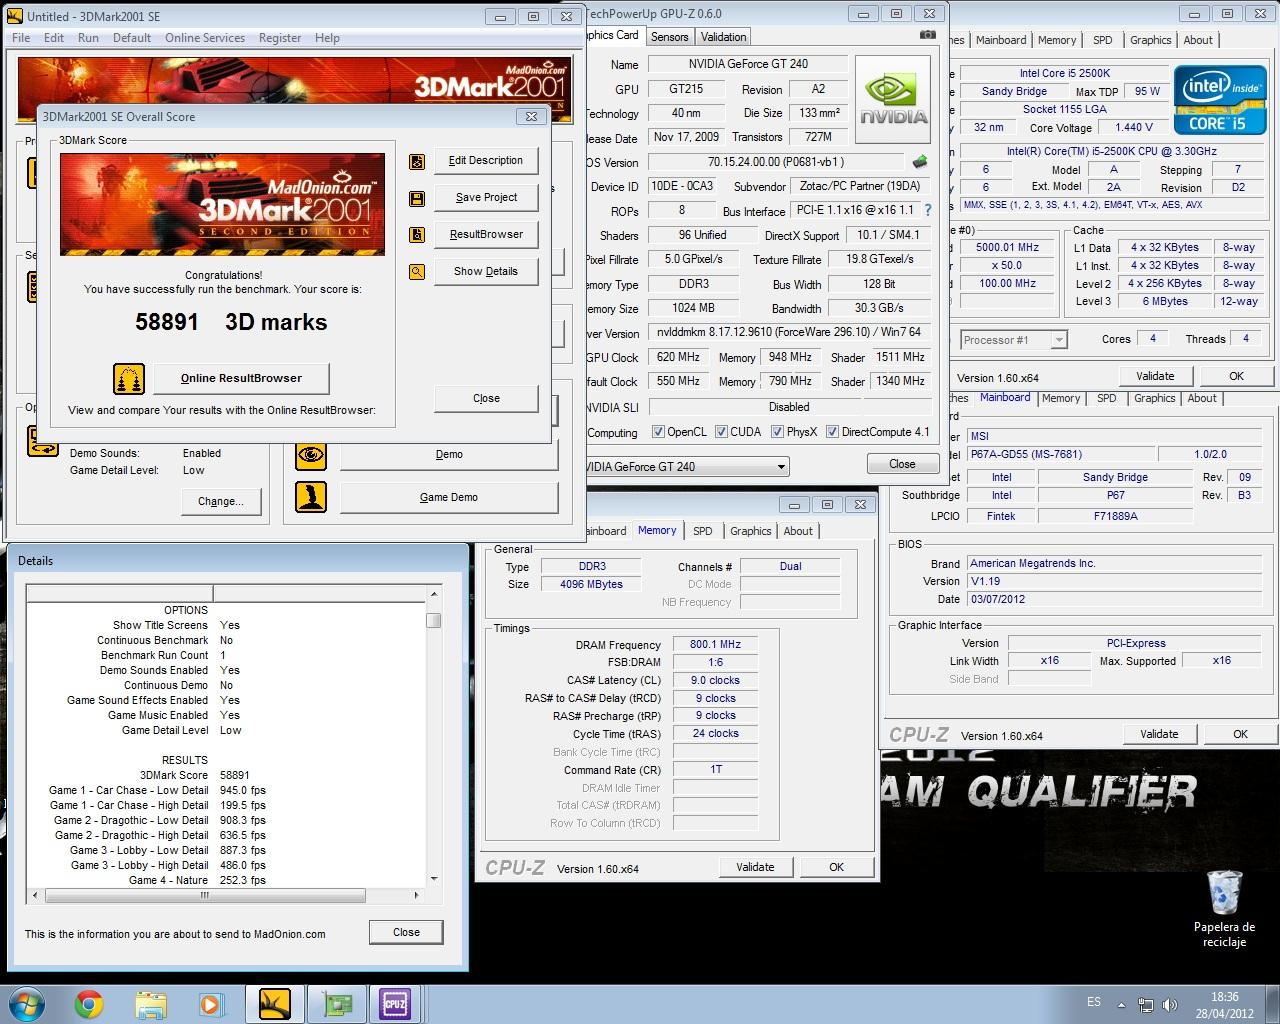Click GPU-Z camera screenshot icon
The image size is (1280, 1024).
tap(928, 35)
